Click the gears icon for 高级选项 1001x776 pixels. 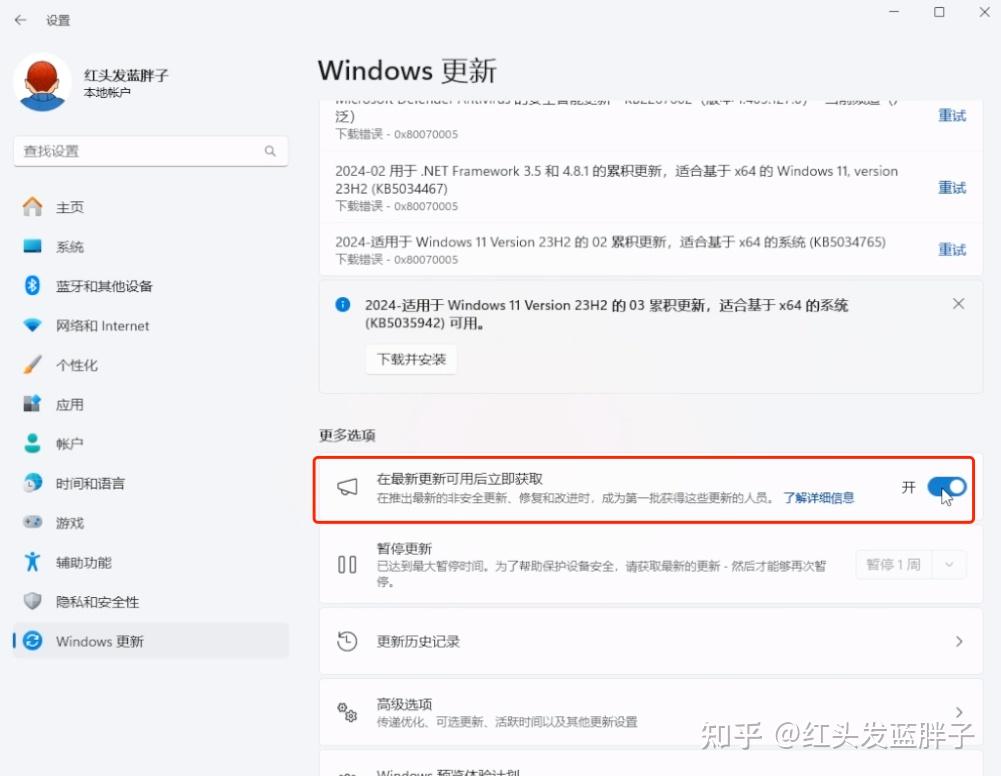(x=347, y=712)
